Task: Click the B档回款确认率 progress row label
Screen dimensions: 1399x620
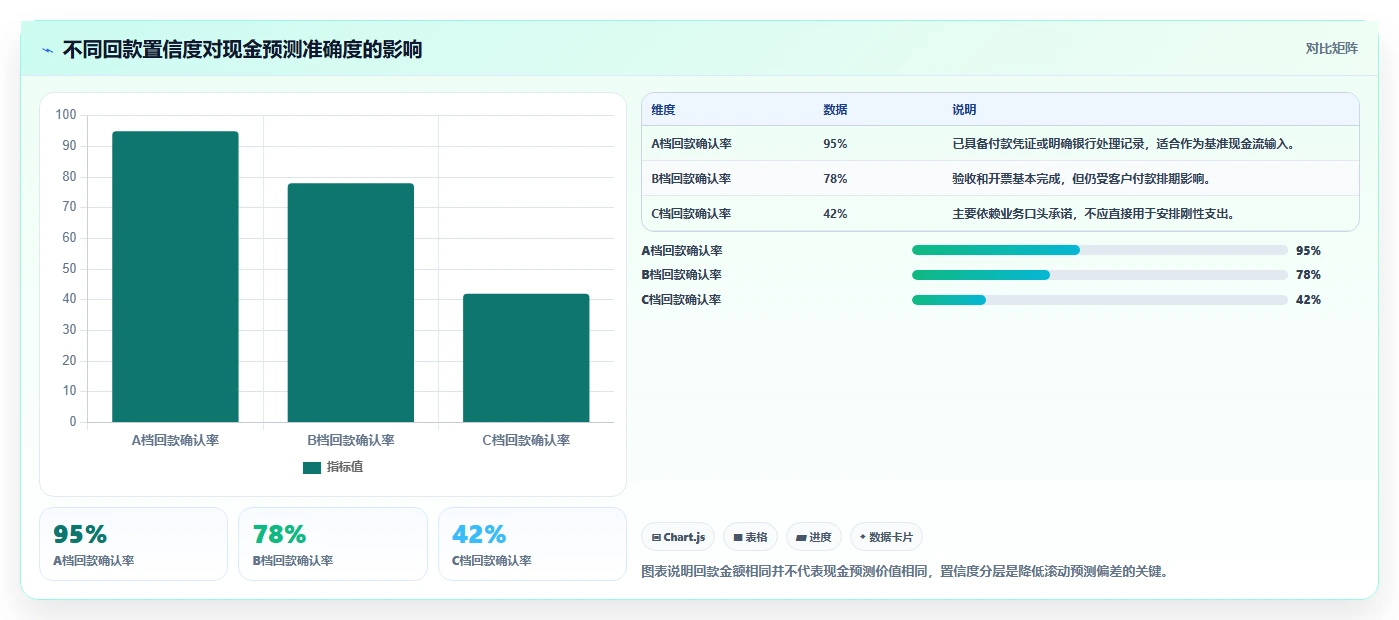Action: (682, 275)
